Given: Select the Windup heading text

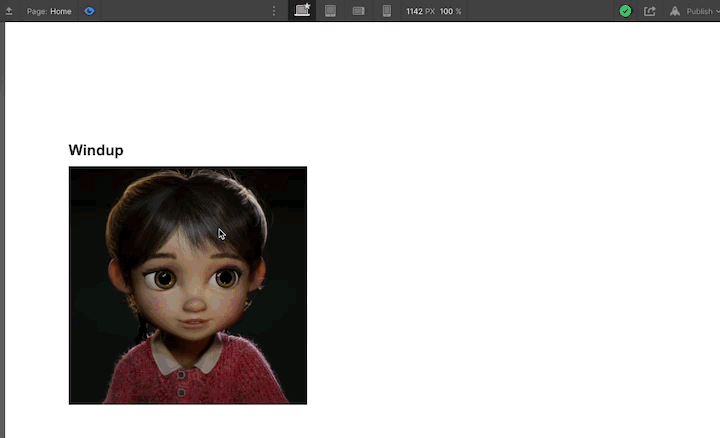Looking at the screenshot, I should [96, 150].
